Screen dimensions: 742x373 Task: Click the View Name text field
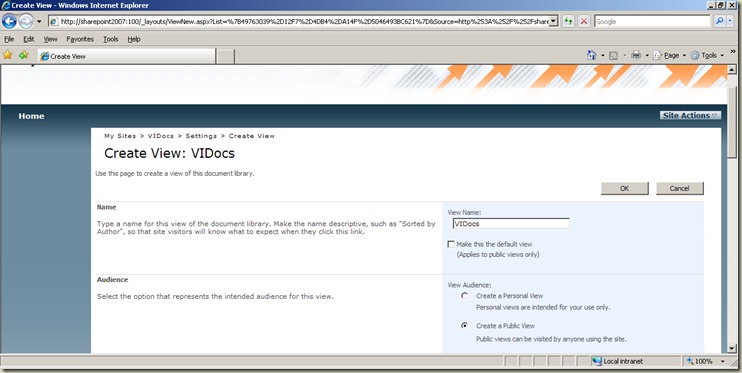(x=511, y=223)
